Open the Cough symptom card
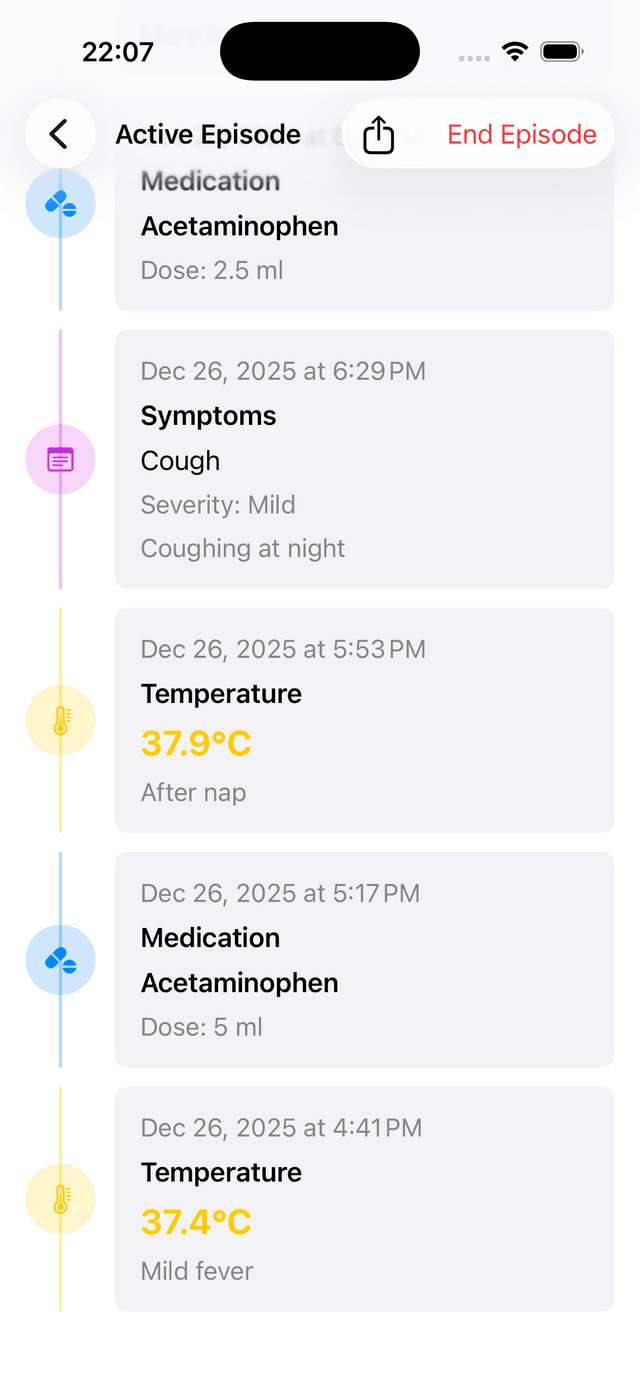 (364, 459)
